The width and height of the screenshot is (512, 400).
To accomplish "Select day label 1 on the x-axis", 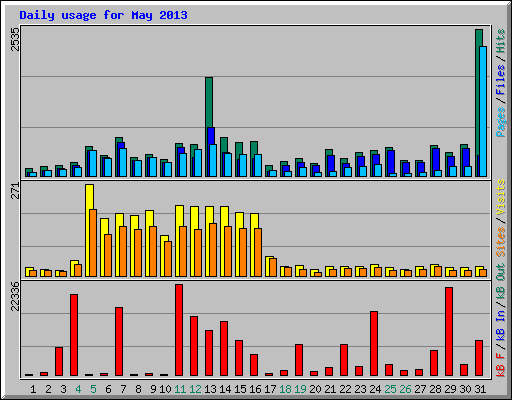I will pyautogui.click(x=33, y=389).
